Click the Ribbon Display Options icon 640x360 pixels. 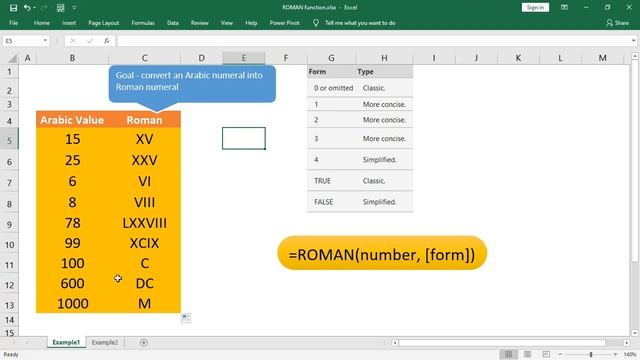click(x=564, y=7)
